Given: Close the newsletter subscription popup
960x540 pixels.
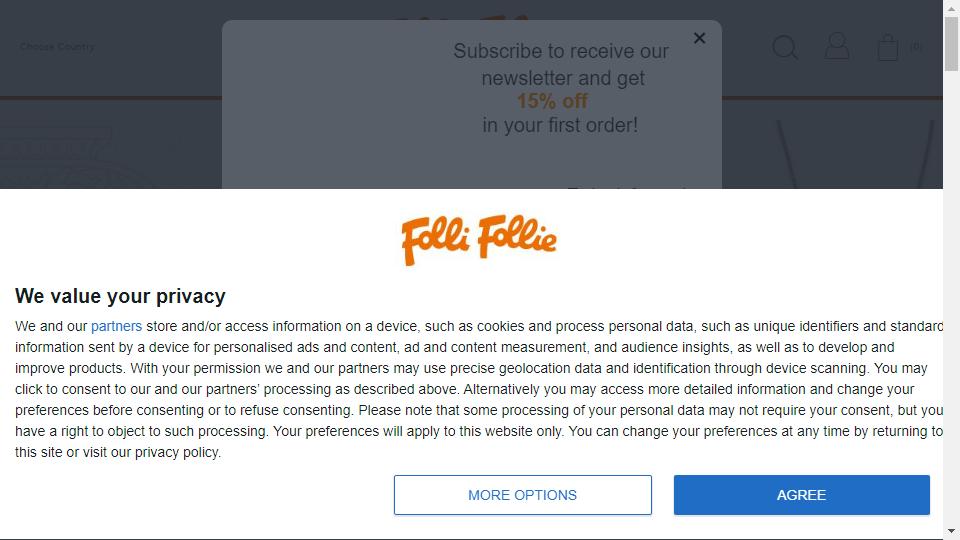Looking at the screenshot, I should (699, 38).
